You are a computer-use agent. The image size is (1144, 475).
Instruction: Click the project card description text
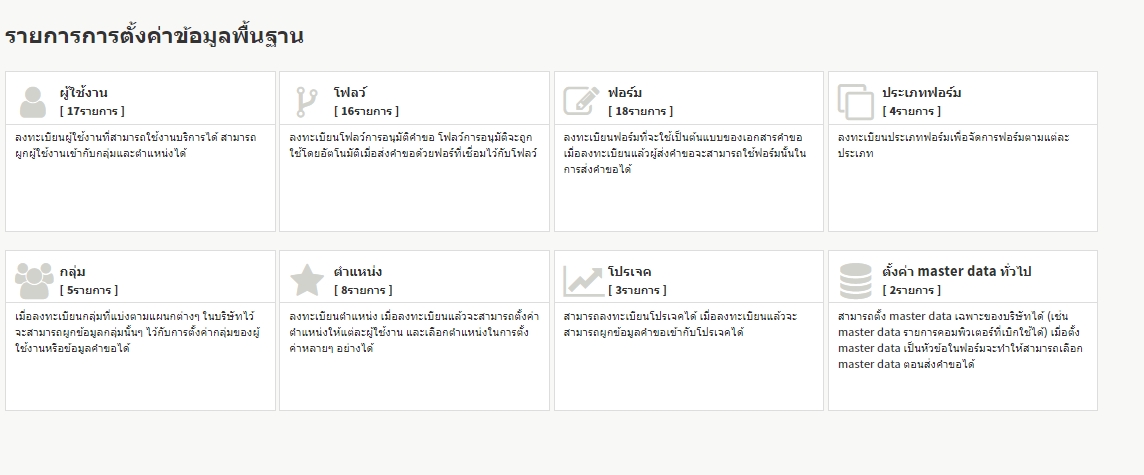coord(682,324)
